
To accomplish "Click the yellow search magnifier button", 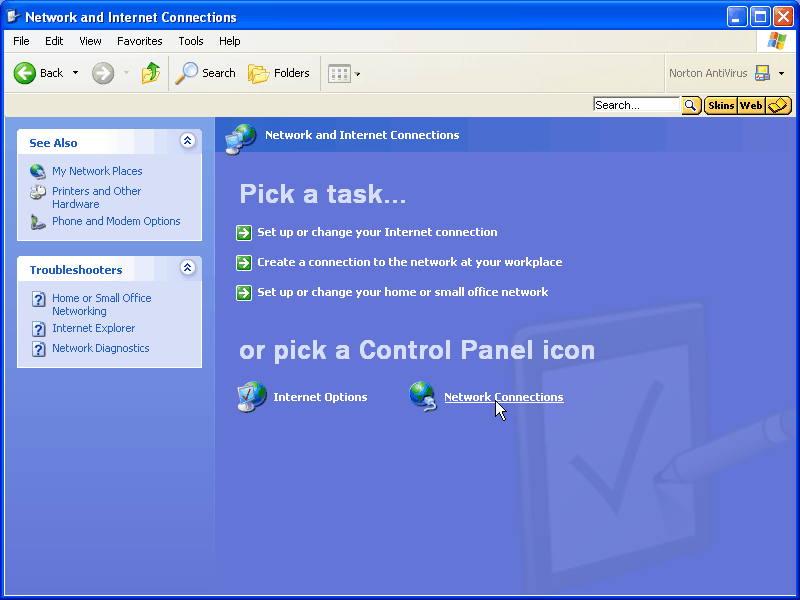I will 691,105.
